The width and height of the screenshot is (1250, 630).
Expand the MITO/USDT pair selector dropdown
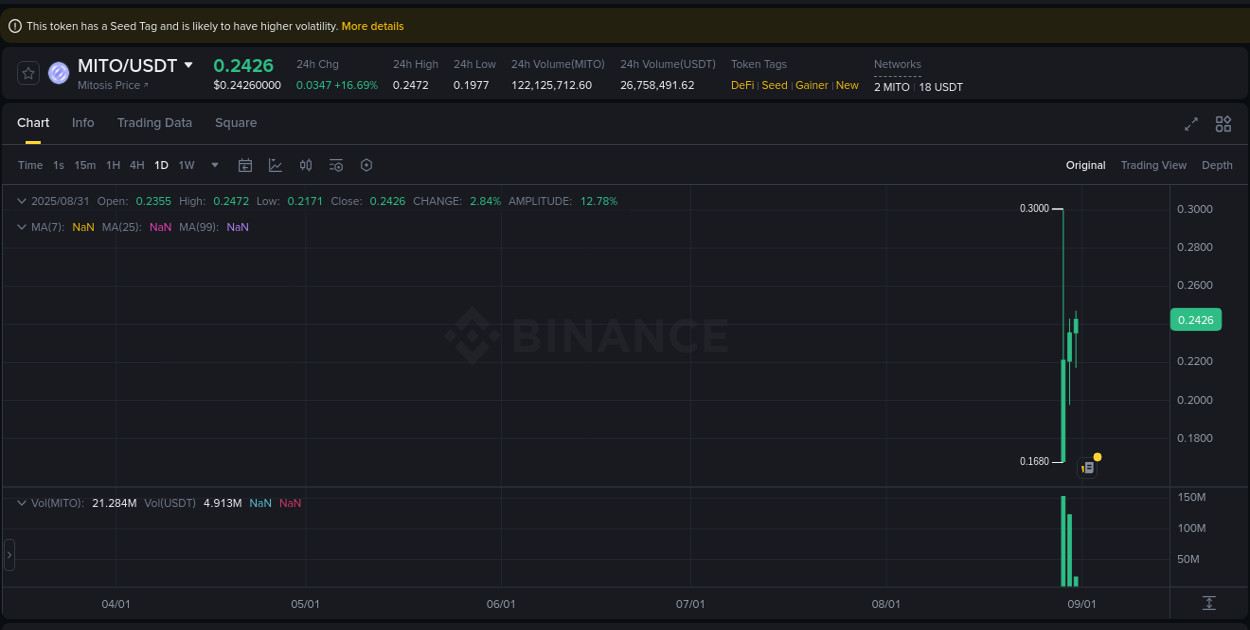coord(190,65)
